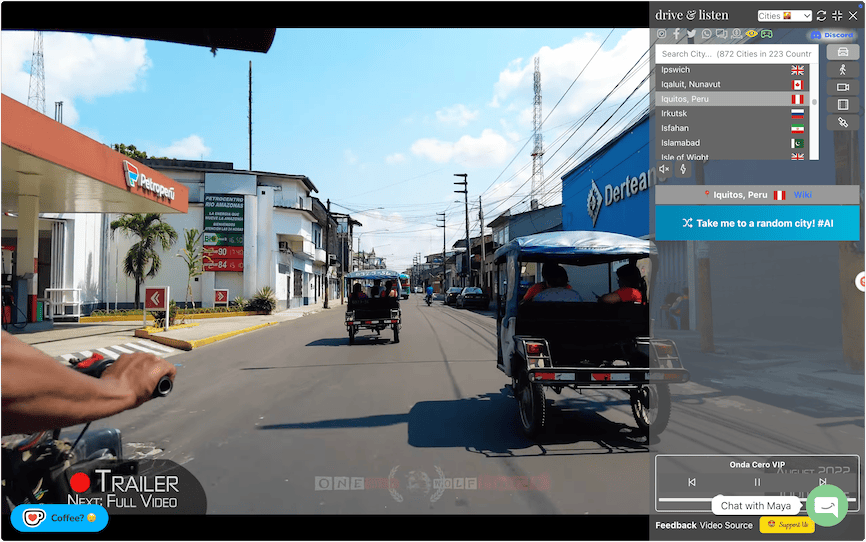Skip to next radio station
This screenshot has height=542, width=866.
tap(822, 482)
